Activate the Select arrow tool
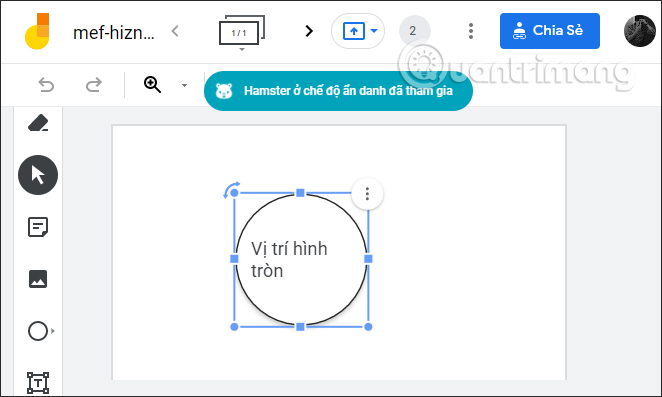The image size is (662, 397). coord(38,175)
